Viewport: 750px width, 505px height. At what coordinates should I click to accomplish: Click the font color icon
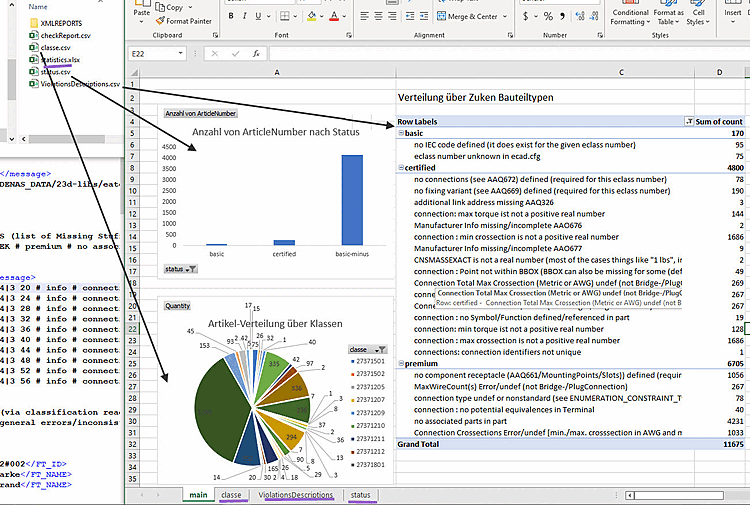335,16
